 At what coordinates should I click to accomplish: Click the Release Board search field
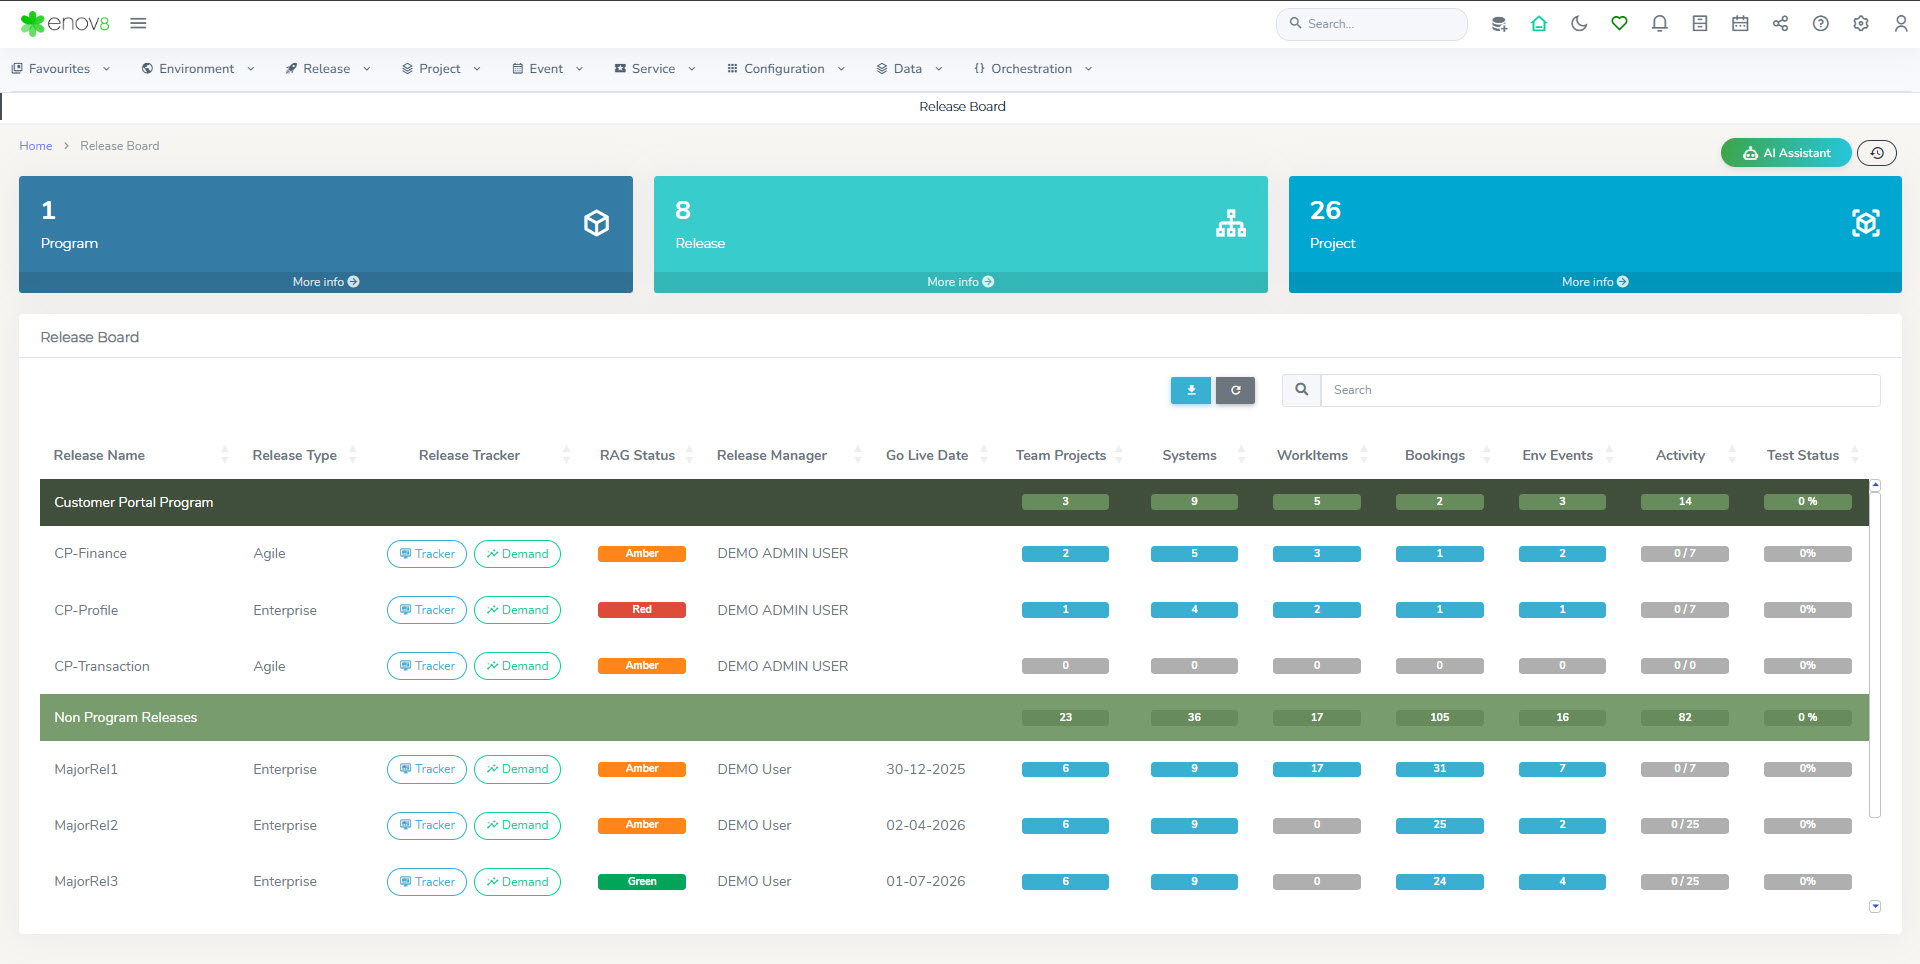[1600, 390]
